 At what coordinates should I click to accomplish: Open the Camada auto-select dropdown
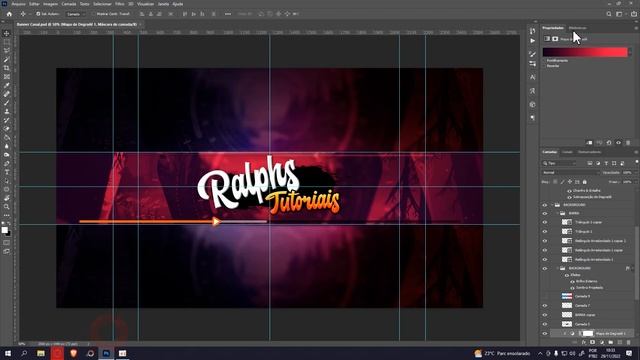coord(76,14)
